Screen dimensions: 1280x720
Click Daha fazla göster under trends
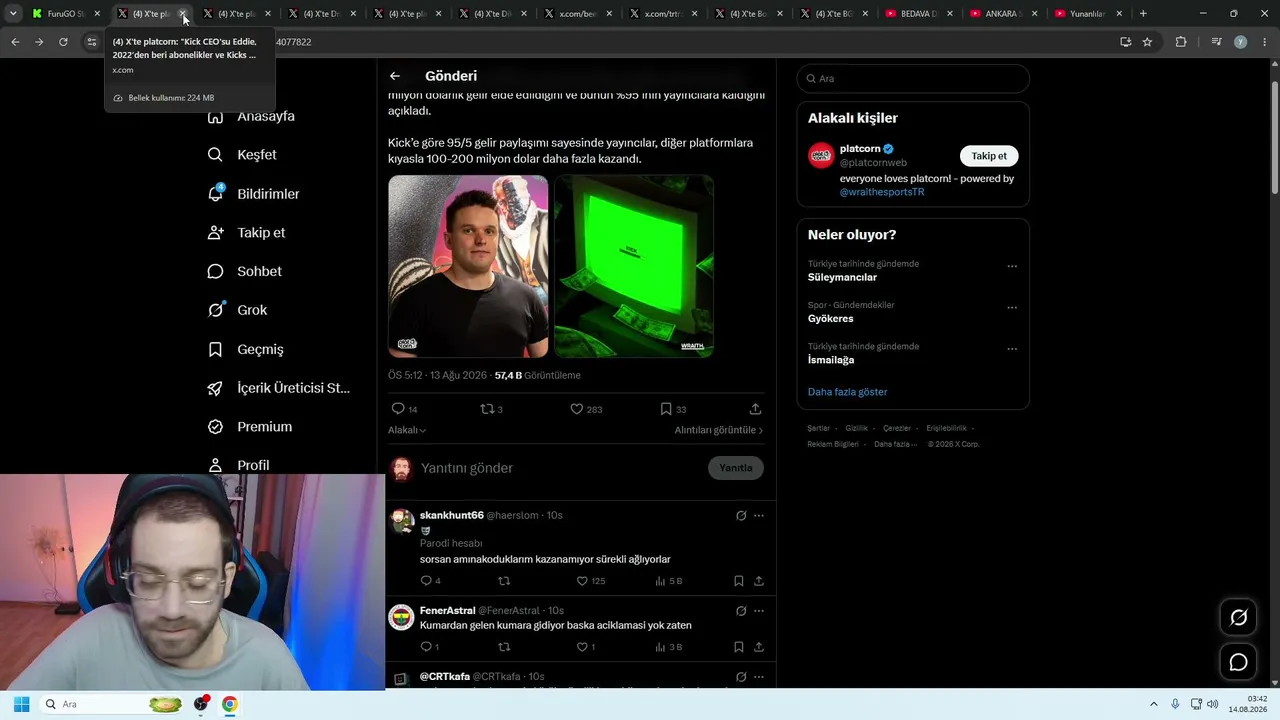847,392
